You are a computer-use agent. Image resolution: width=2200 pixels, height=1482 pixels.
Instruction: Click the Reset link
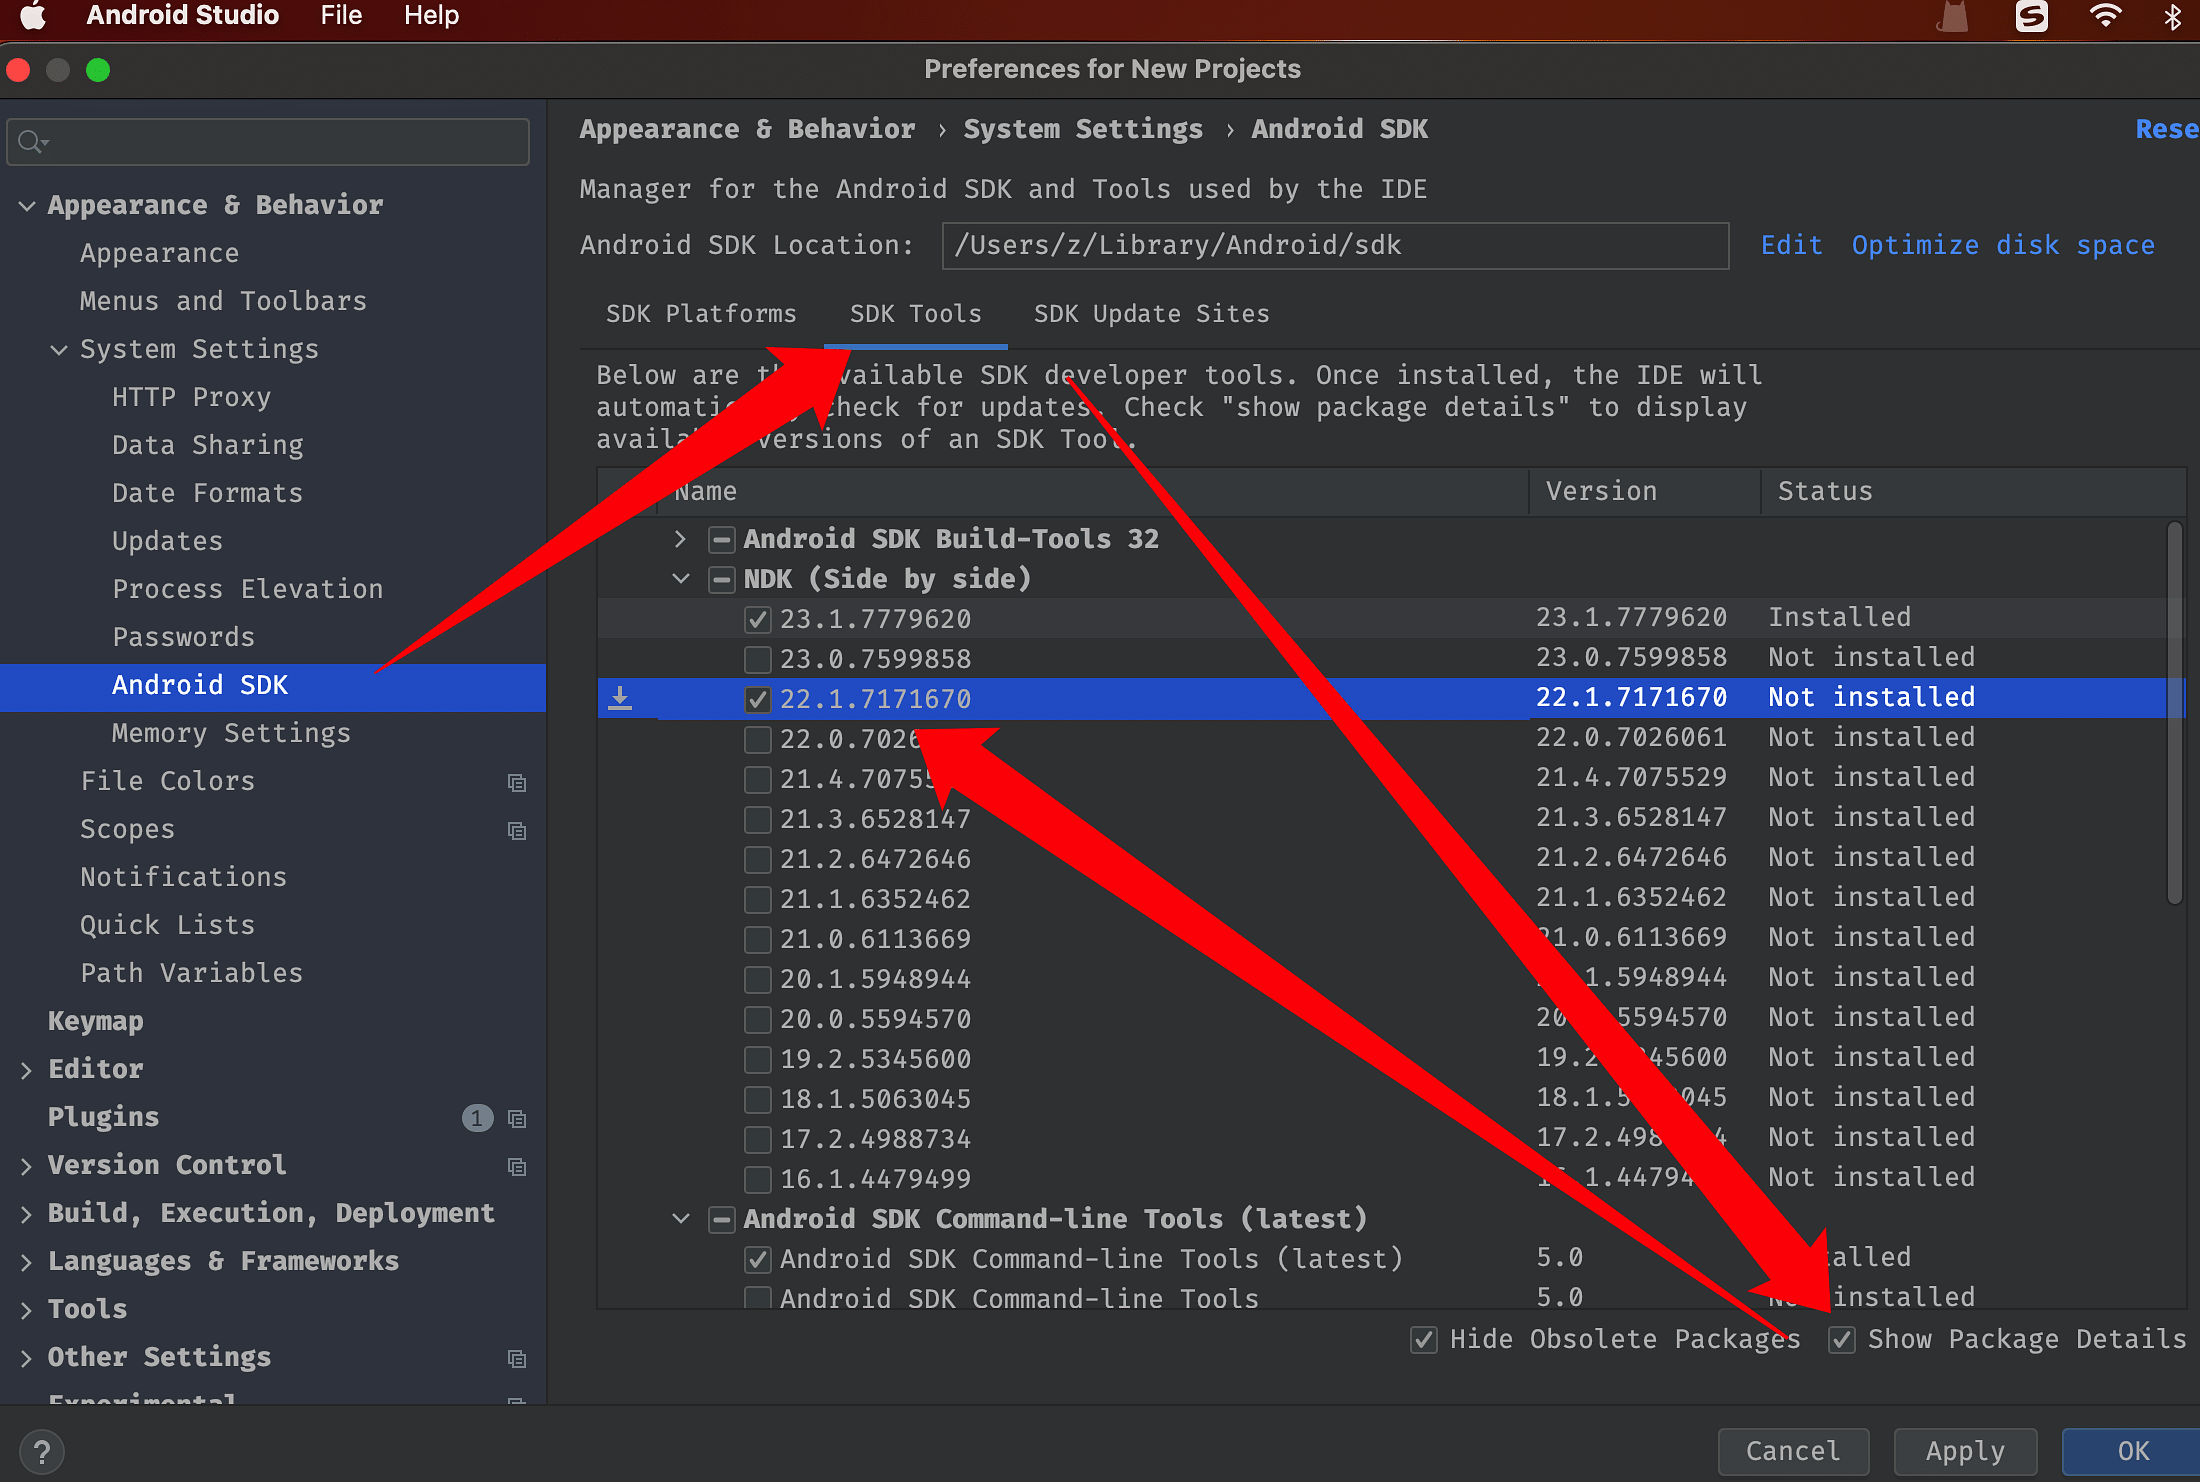pyautogui.click(x=2167, y=130)
